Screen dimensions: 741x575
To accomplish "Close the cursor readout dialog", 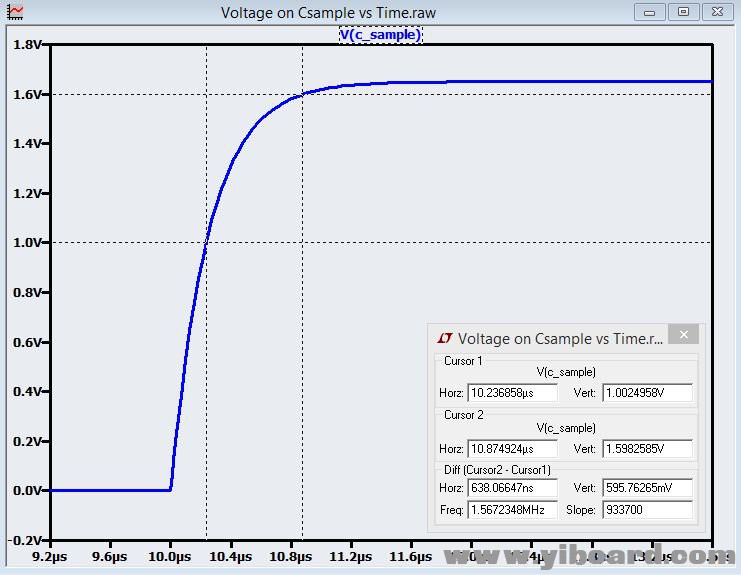I will pos(683,336).
